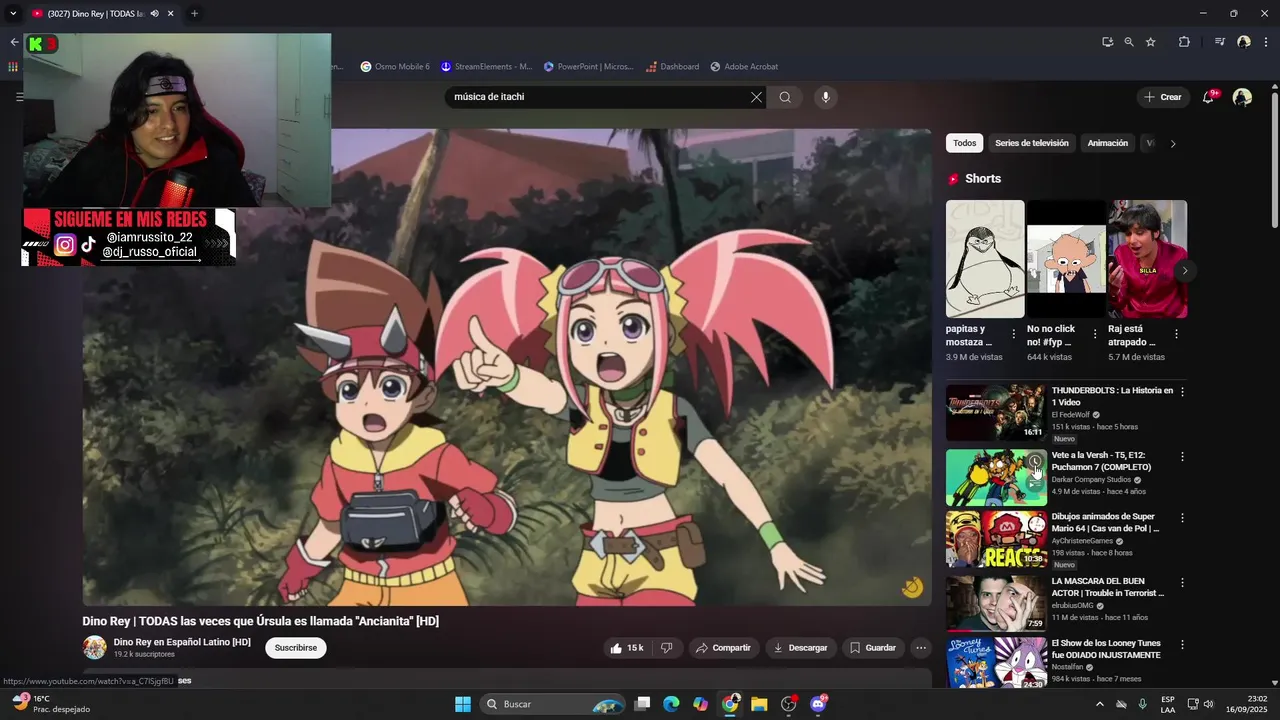
Task: Open options for 'No no click' Short
Action: tap(1094, 334)
